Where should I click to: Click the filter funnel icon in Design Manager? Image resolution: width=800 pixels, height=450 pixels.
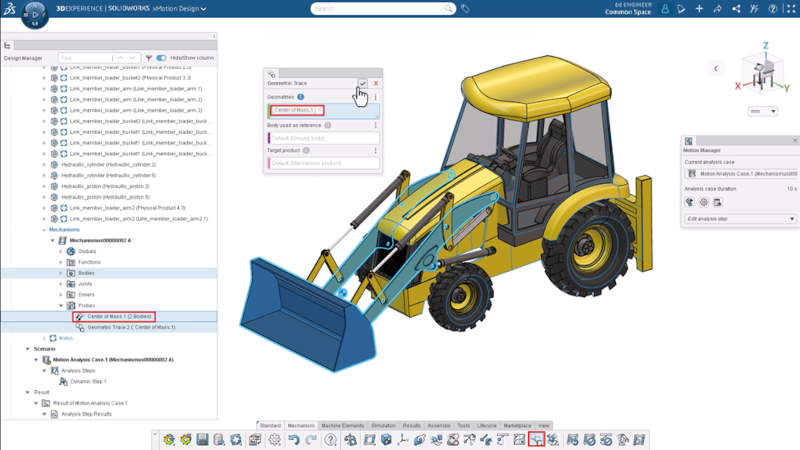coord(148,58)
